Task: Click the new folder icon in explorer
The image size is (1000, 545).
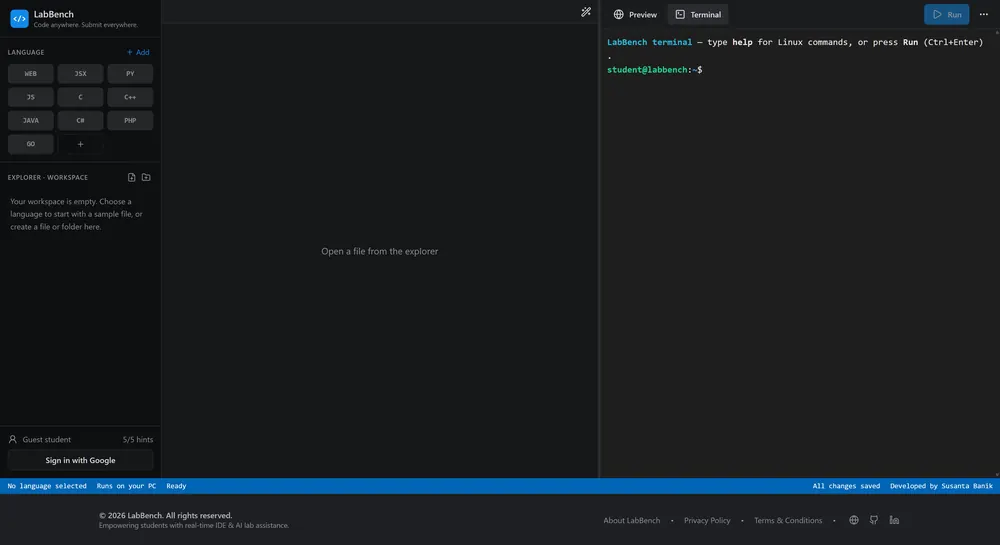Action: (146, 177)
